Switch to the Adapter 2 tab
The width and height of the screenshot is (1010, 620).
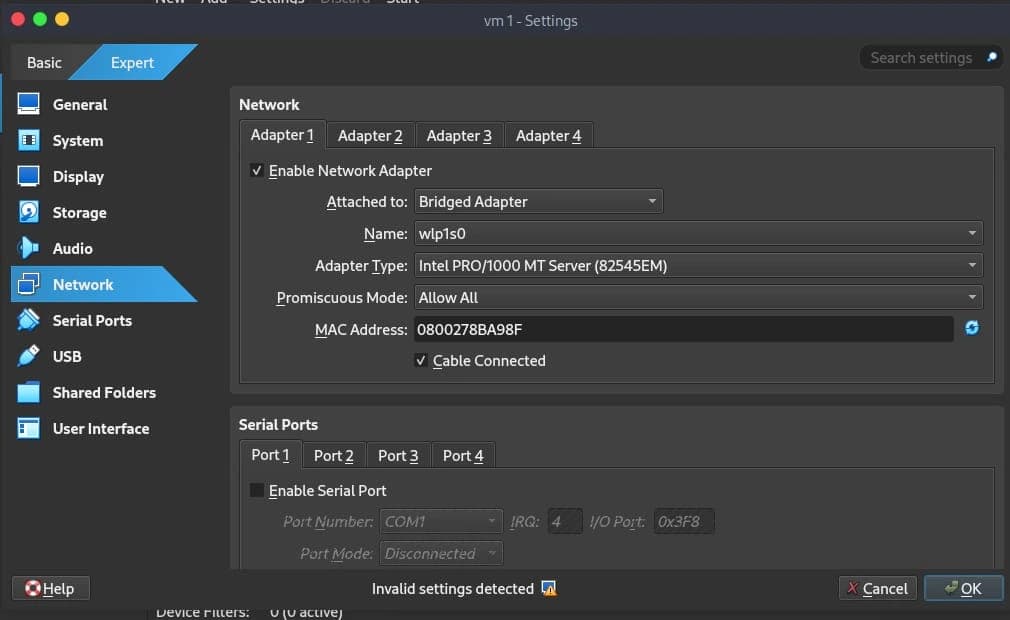click(x=370, y=136)
